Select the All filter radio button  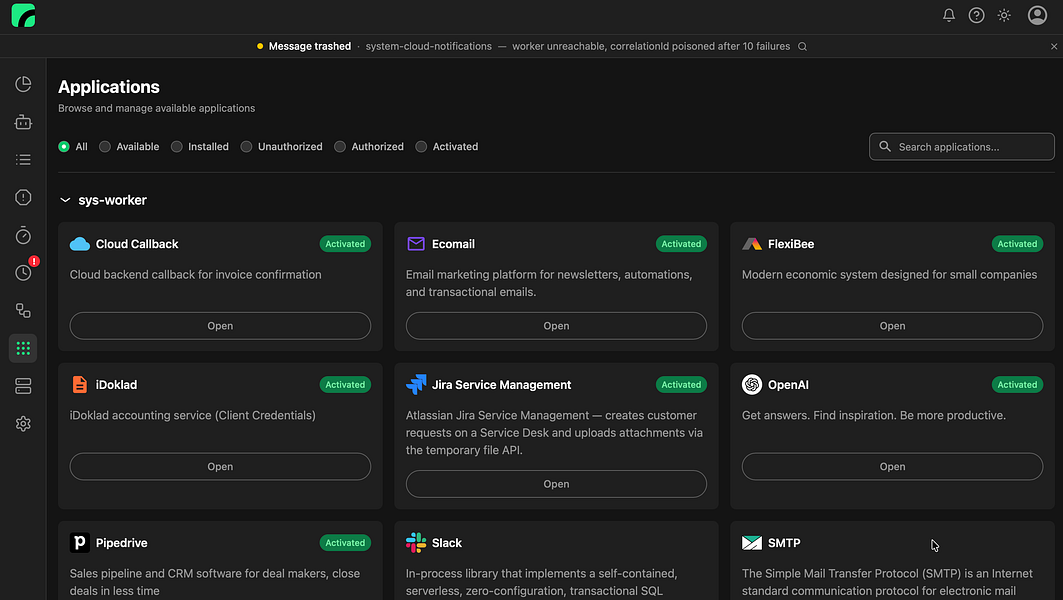click(x=64, y=146)
